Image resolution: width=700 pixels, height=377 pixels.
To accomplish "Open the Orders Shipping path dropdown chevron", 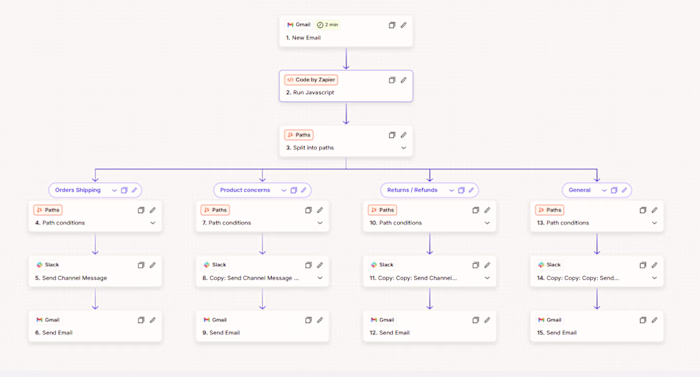I will pyautogui.click(x=114, y=190).
